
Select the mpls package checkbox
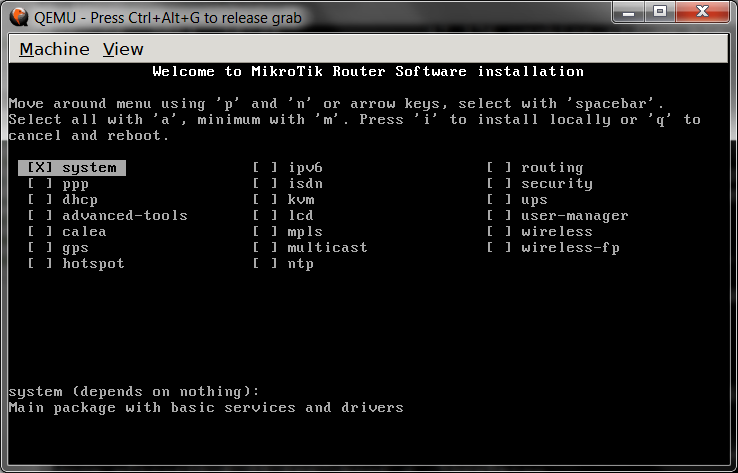(265, 232)
